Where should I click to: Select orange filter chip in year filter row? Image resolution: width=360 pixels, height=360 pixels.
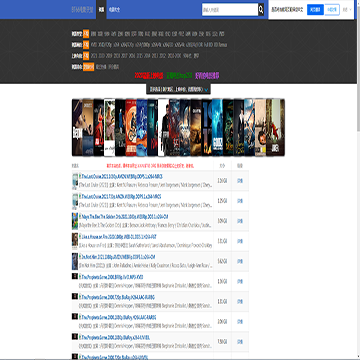point(86,56)
